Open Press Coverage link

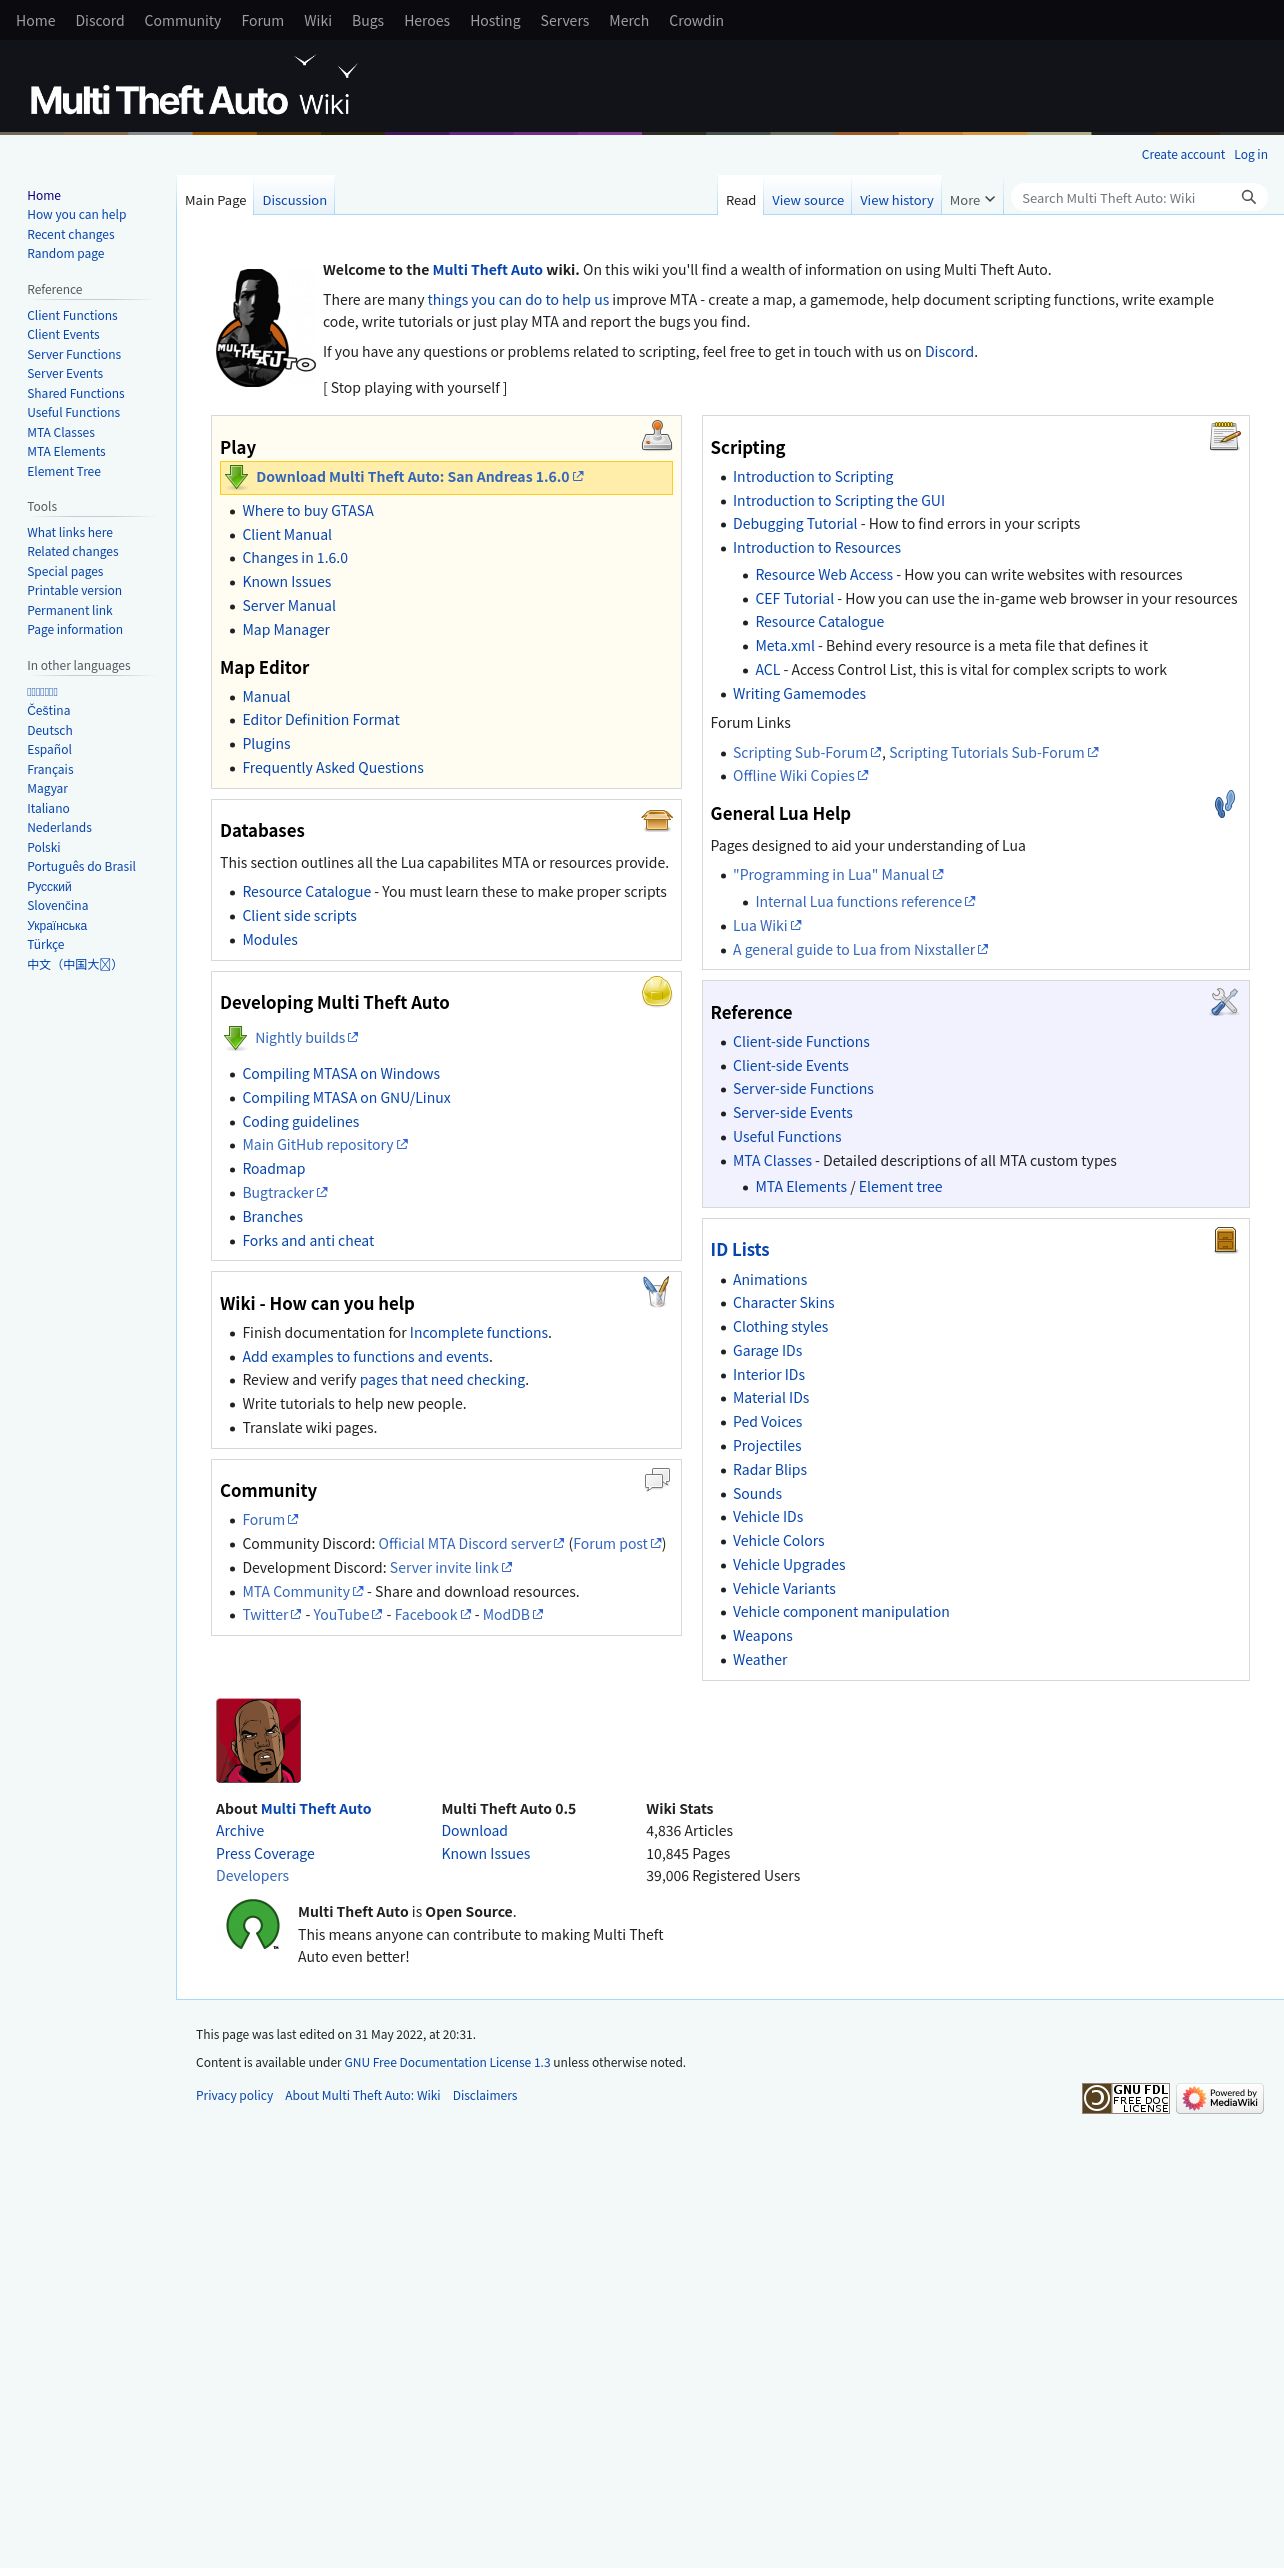tap(265, 1853)
